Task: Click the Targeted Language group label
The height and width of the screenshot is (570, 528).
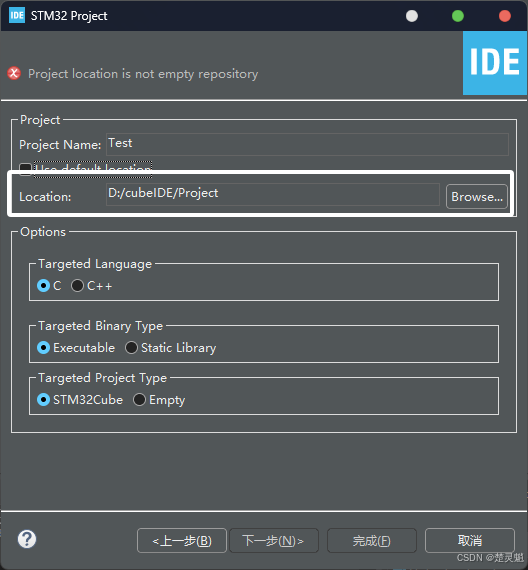Action: [x=95, y=264]
